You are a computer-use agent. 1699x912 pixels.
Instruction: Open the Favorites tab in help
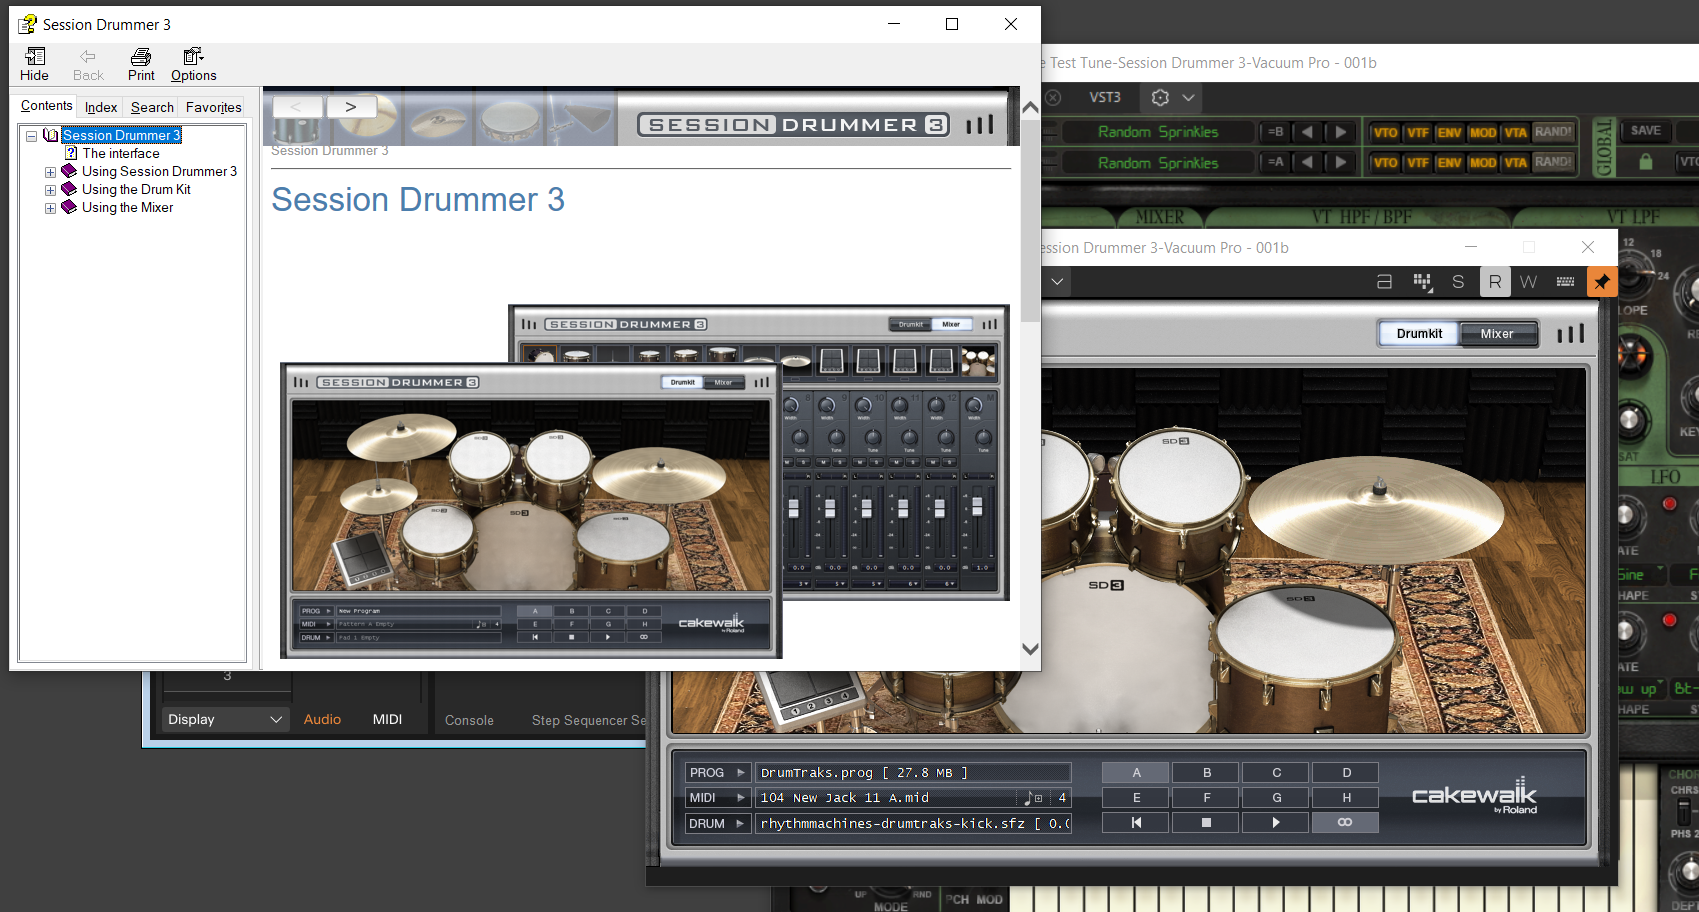213,107
